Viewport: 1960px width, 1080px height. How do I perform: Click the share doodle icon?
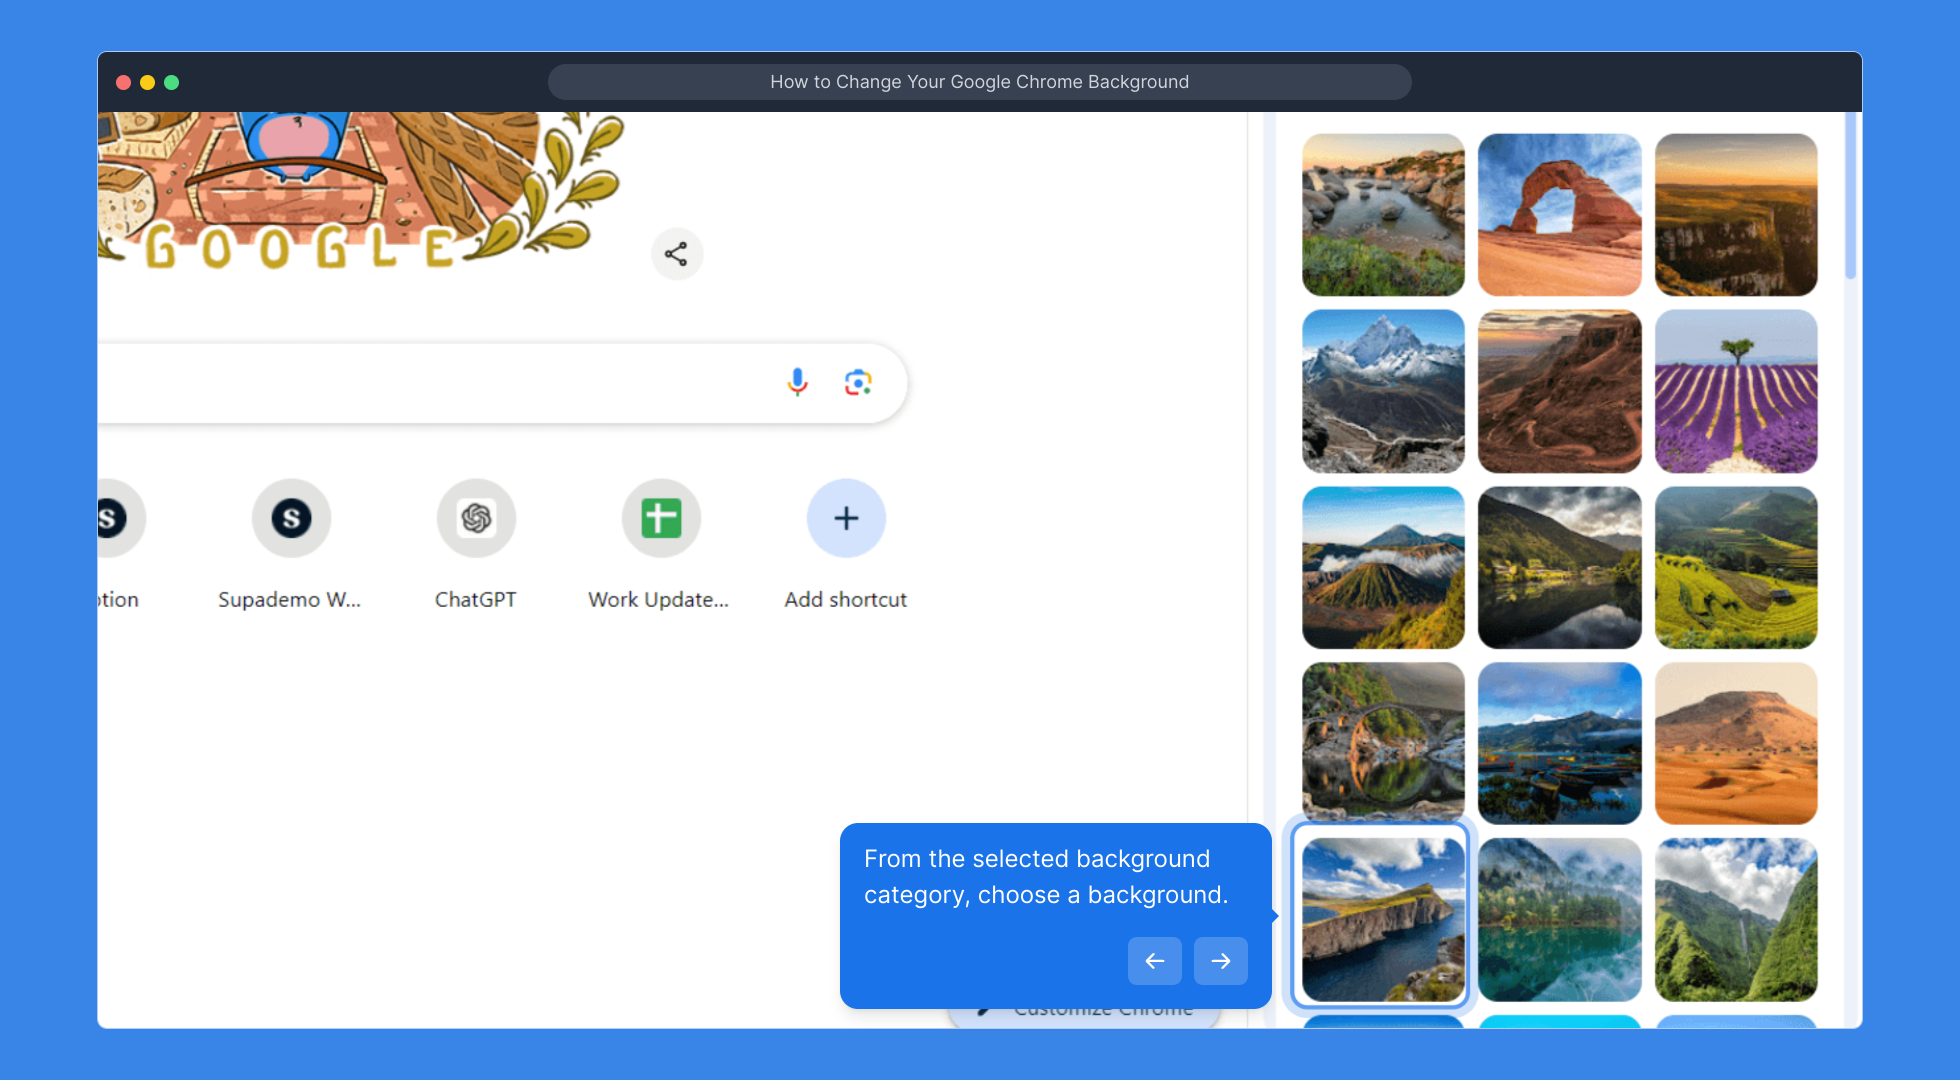(x=677, y=254)
